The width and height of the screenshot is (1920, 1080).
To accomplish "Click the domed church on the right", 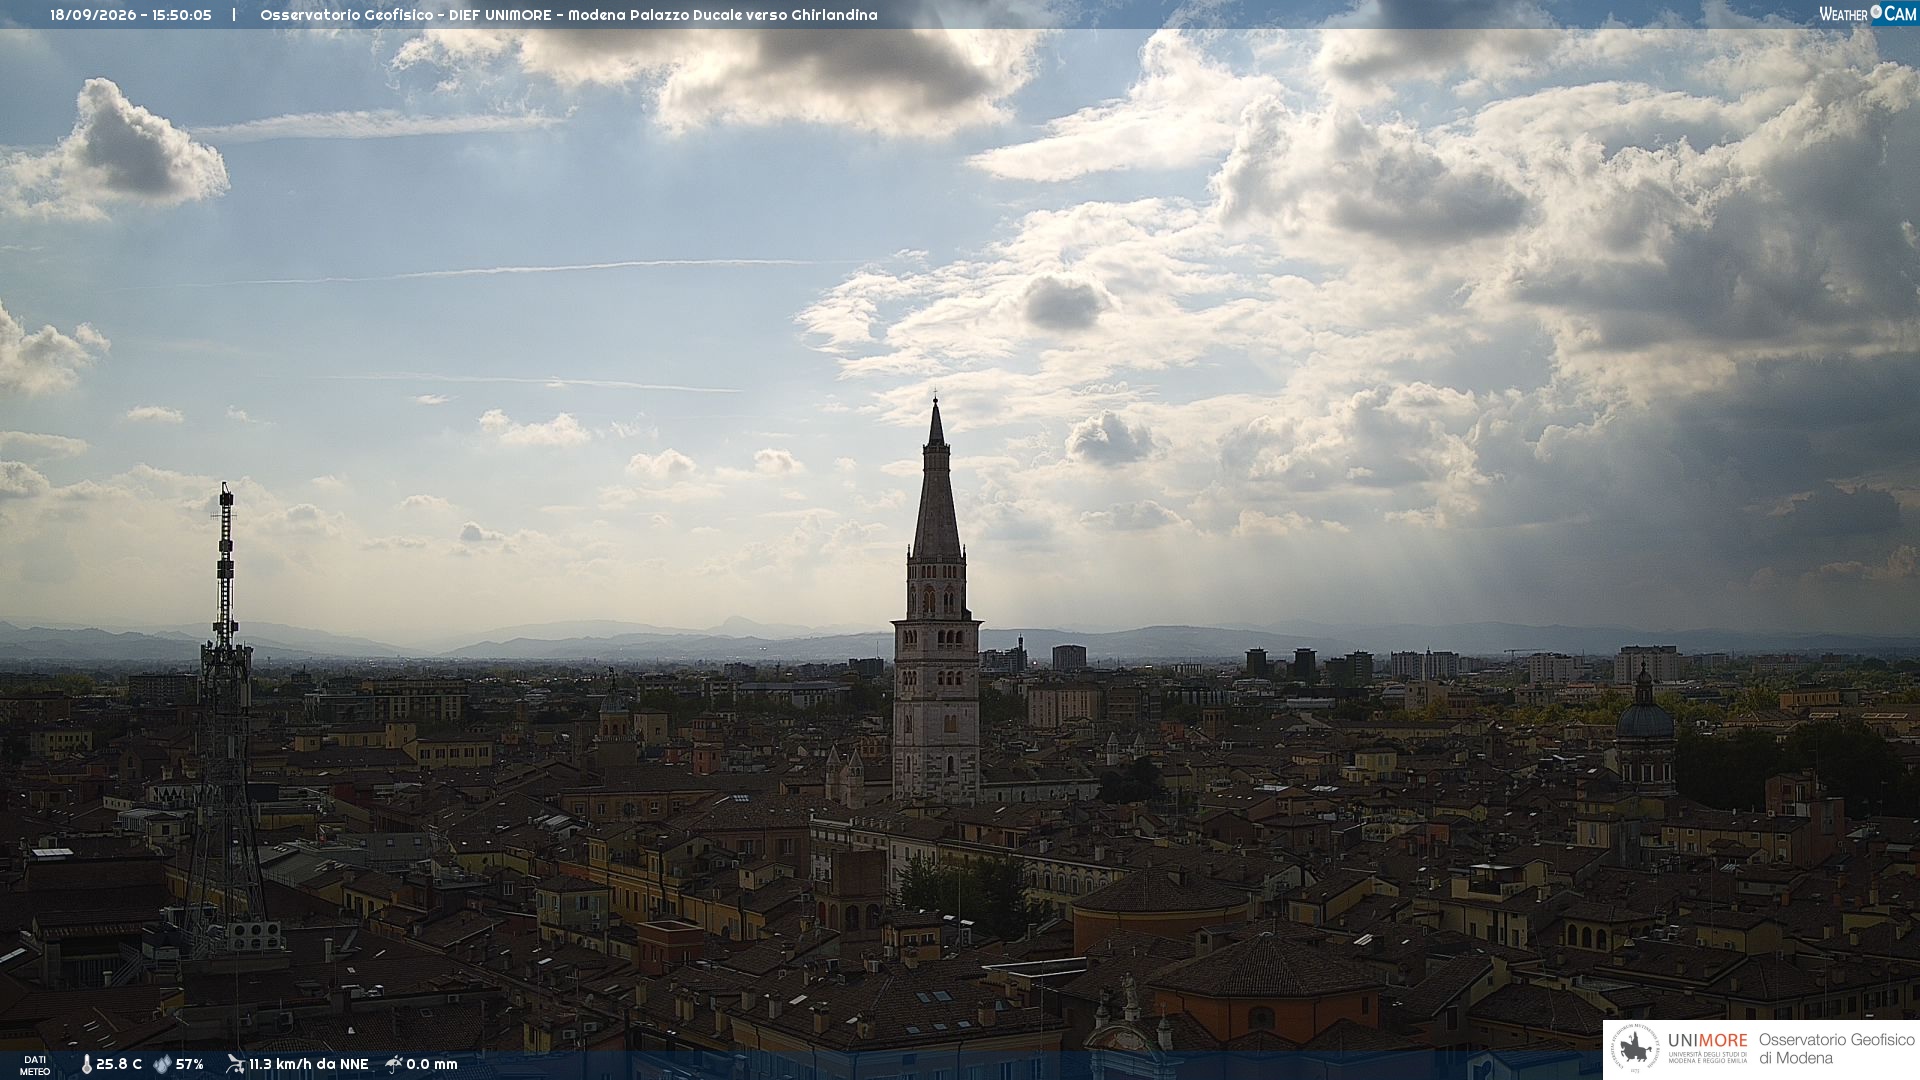I will pos(1645,730).
